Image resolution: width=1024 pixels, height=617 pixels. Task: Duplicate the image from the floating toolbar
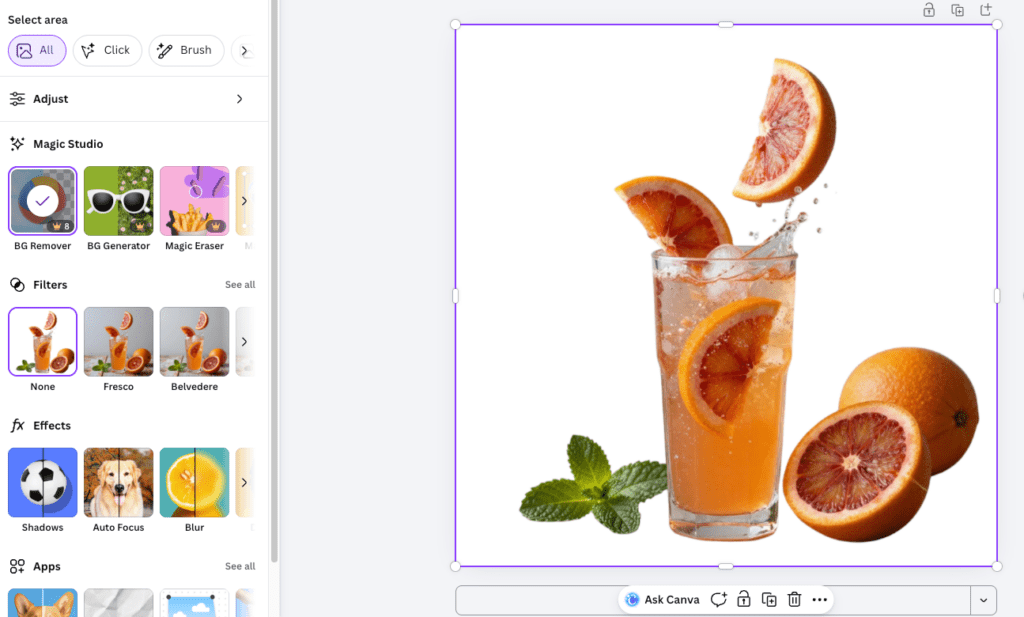point(769,600)
